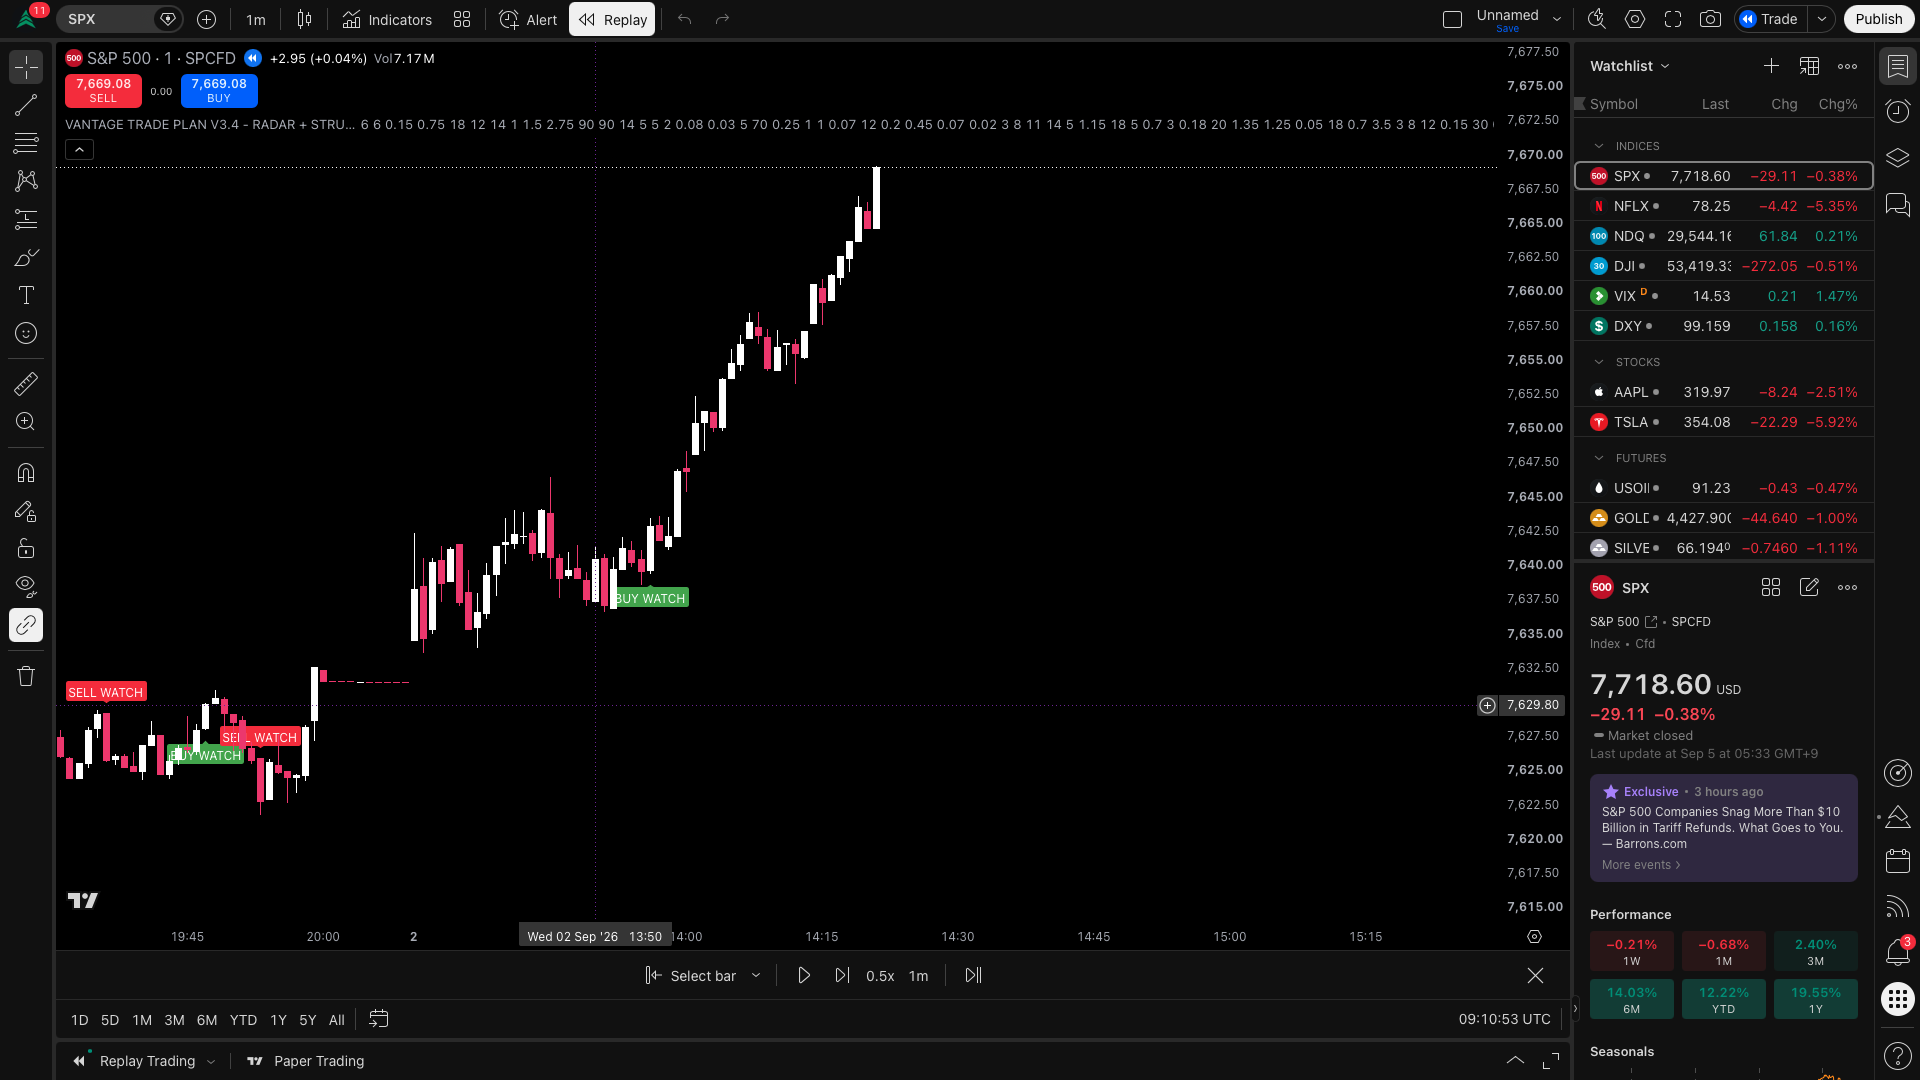Toggle magnet mode

pos(26,472)
